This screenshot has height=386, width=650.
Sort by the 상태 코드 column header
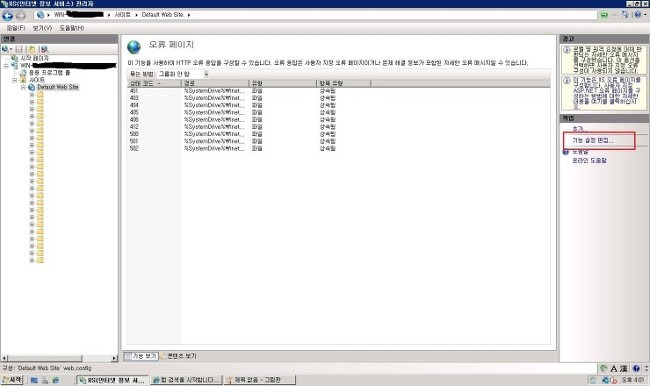154,83
